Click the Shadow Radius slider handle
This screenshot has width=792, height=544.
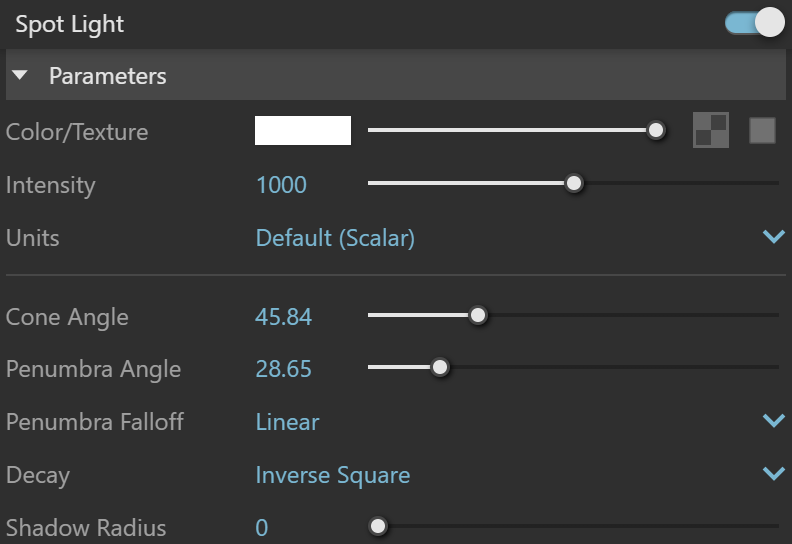pyautogui.click(x=378, y=526)
